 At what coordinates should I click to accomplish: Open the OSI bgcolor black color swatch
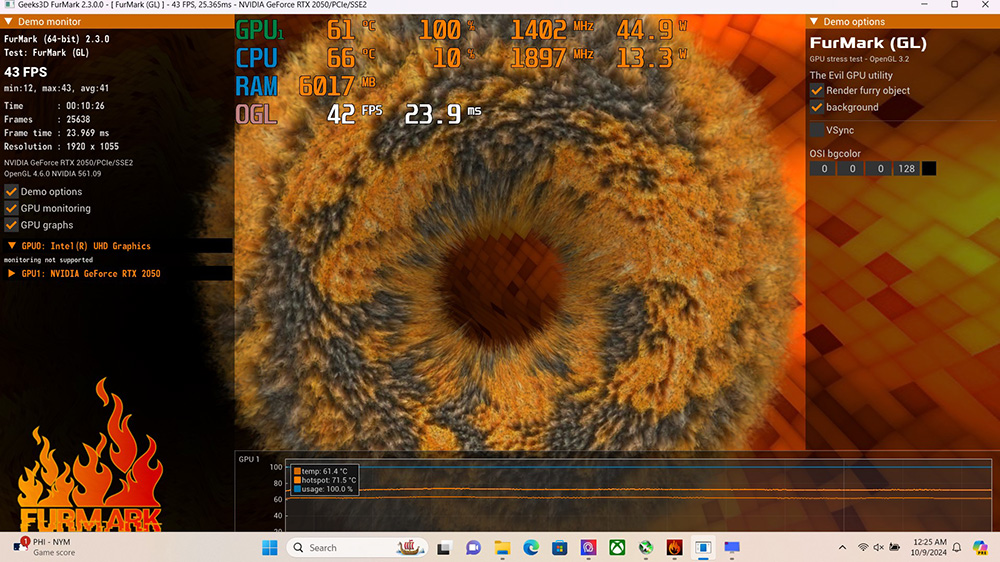click(x=929, y=168)
